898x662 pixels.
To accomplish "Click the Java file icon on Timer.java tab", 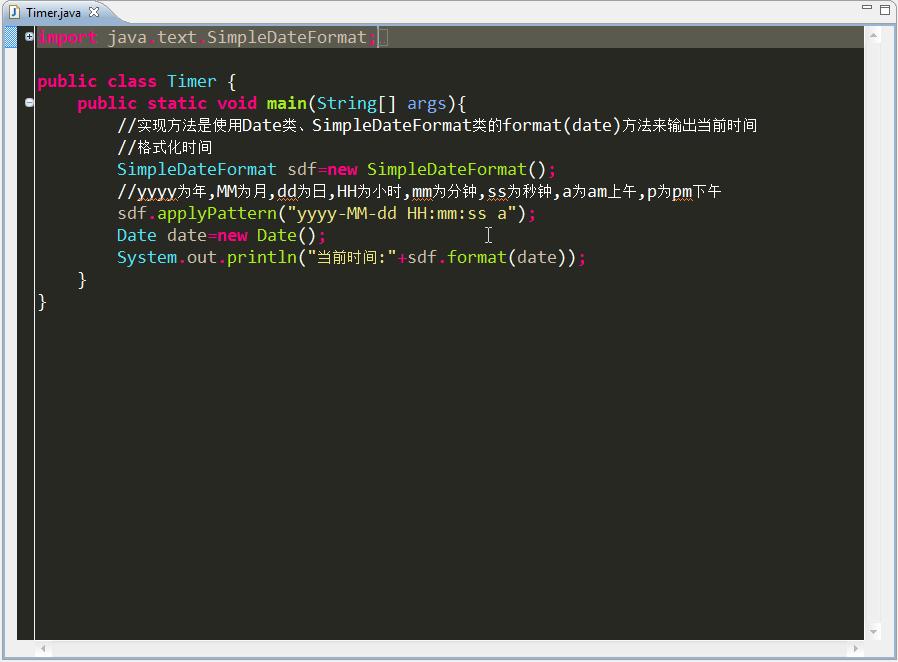I will click(14, 13).
